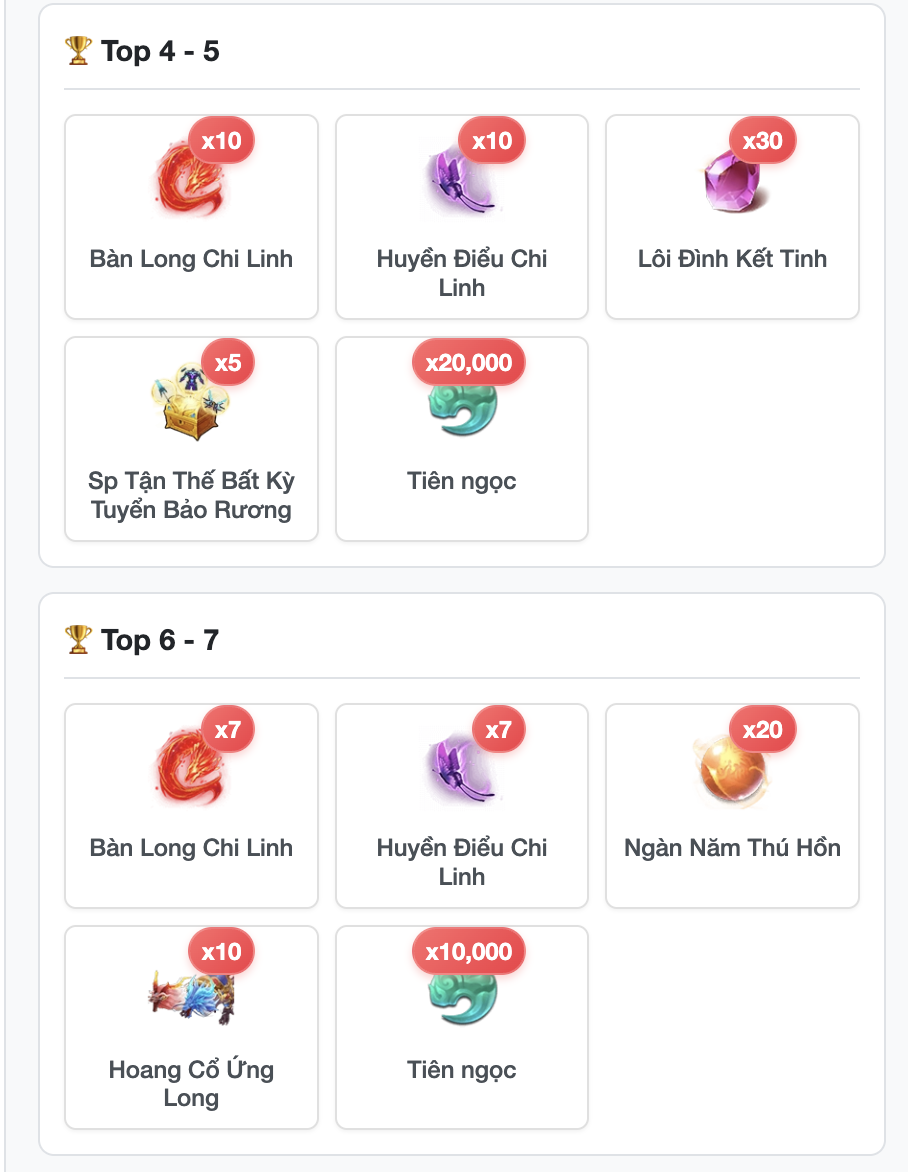
Task: Click the Top 4 - 5 section heading
Action: pyautogui.click(x=160, y=52)
